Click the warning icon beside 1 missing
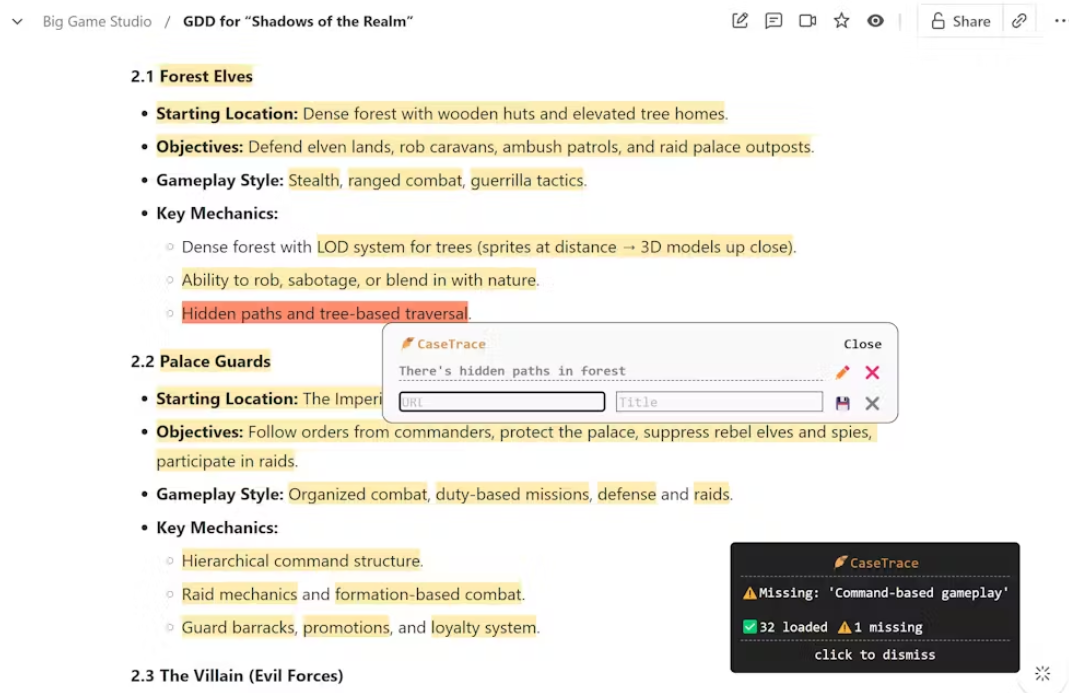The image size is (1069, 693). click(x=845, y=627)
